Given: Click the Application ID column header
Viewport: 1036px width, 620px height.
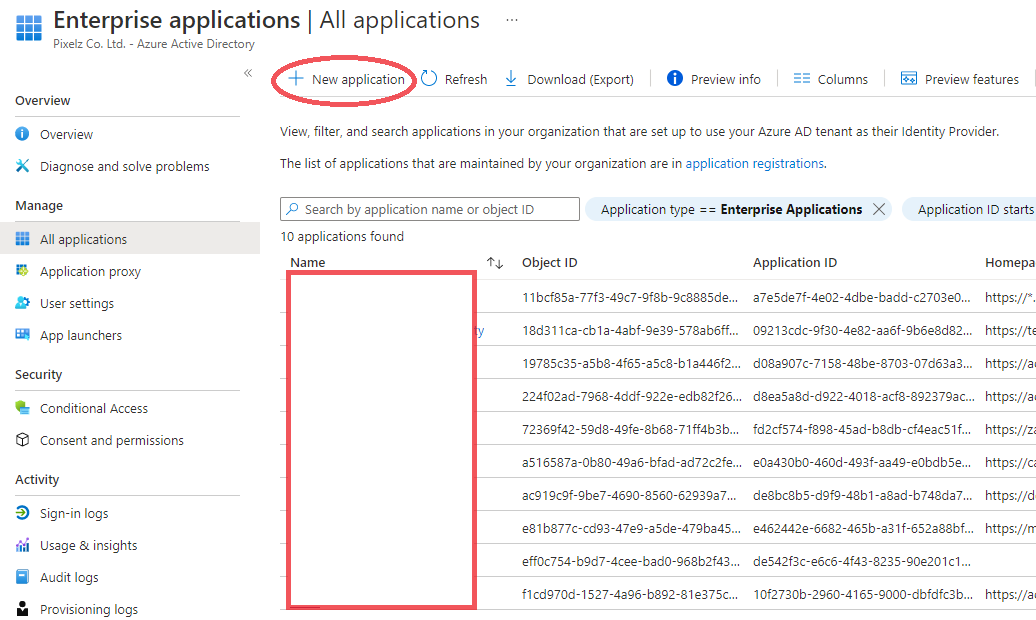Looking at the screenshot, I should click(794, 262).
